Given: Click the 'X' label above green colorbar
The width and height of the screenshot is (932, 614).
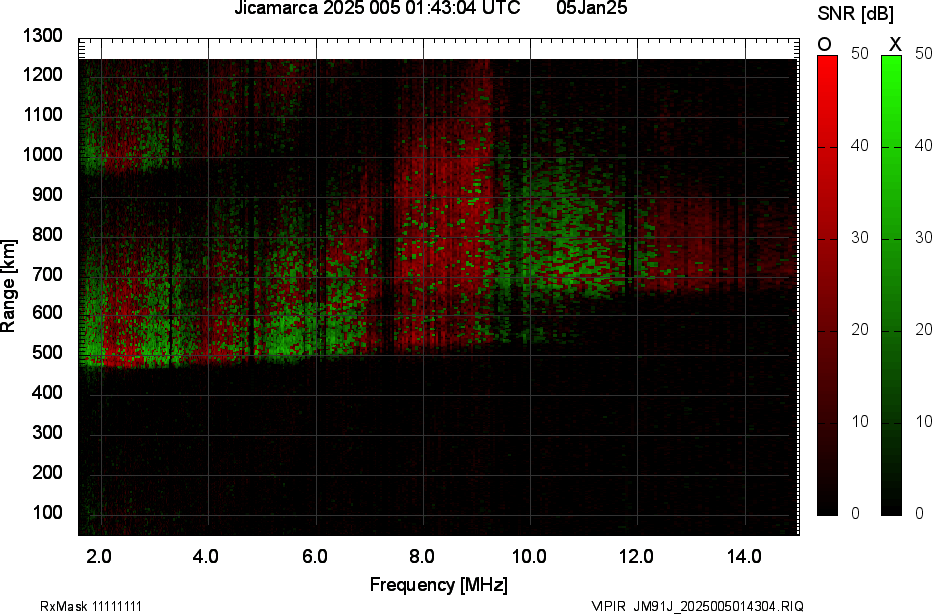Looking at the screenshot, I should click(895, 44).
